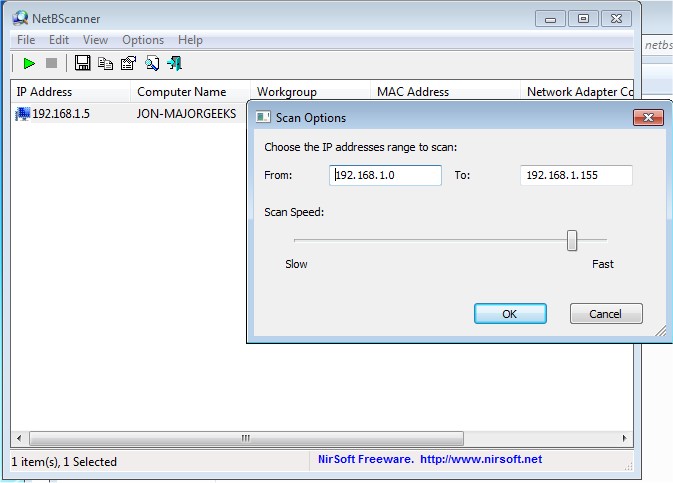This screenshot has height=483, width=673.
Task: Cancel the Scan Options dialog
Action: (x=606, y=314)
